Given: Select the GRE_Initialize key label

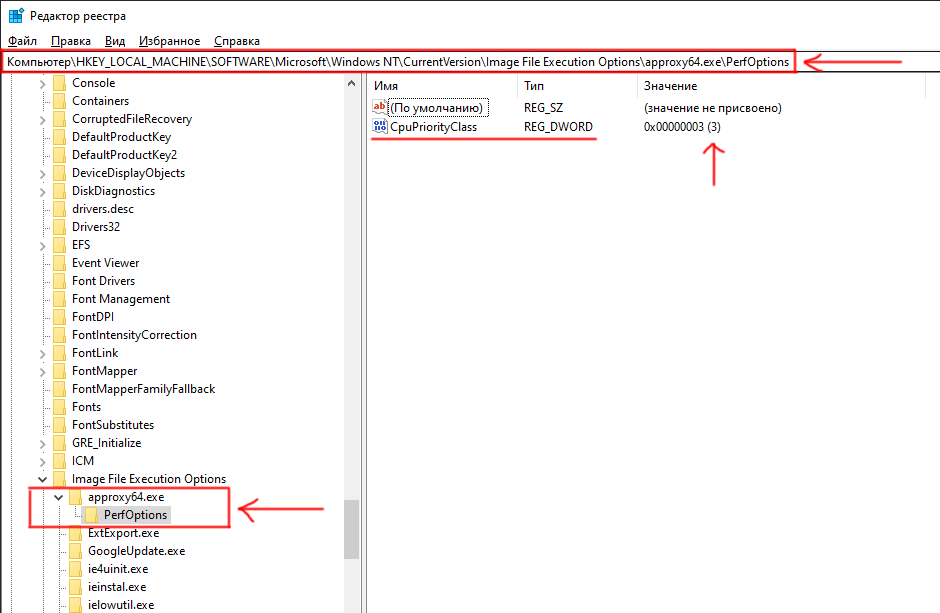Looking at the screenshot, I should (x=107, y=443).
